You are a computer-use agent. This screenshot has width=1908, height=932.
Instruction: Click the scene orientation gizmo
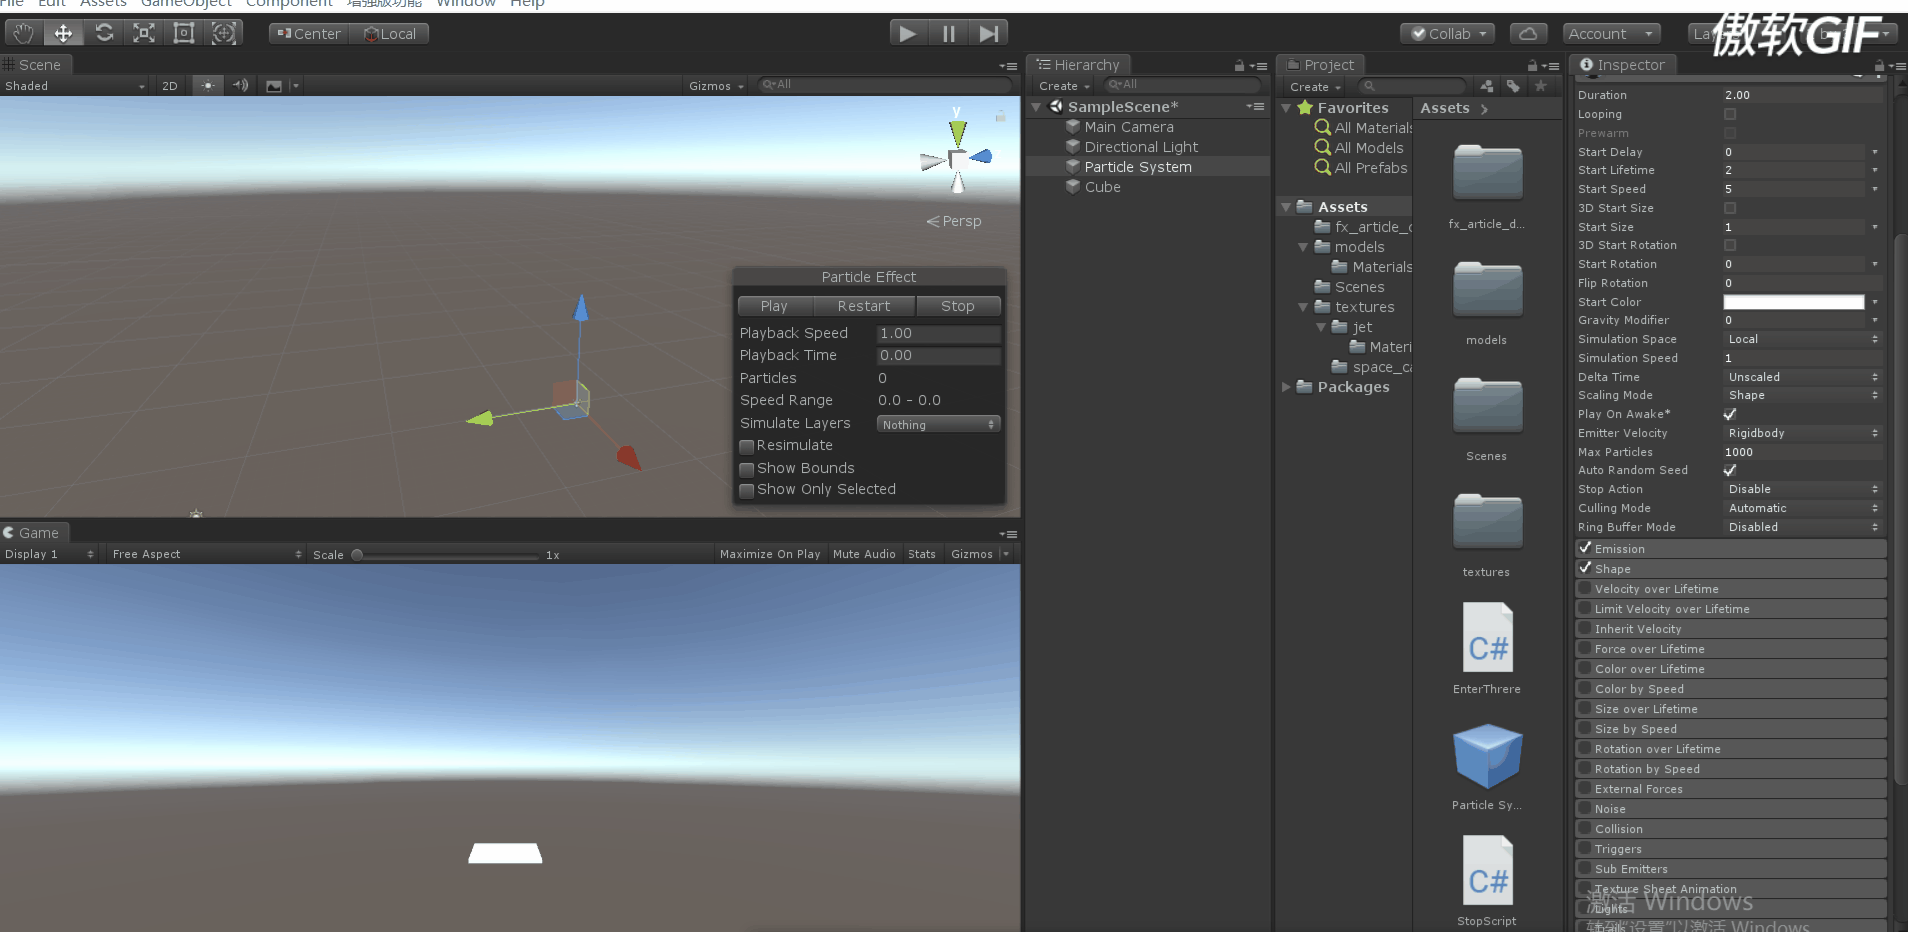[957, 157]
